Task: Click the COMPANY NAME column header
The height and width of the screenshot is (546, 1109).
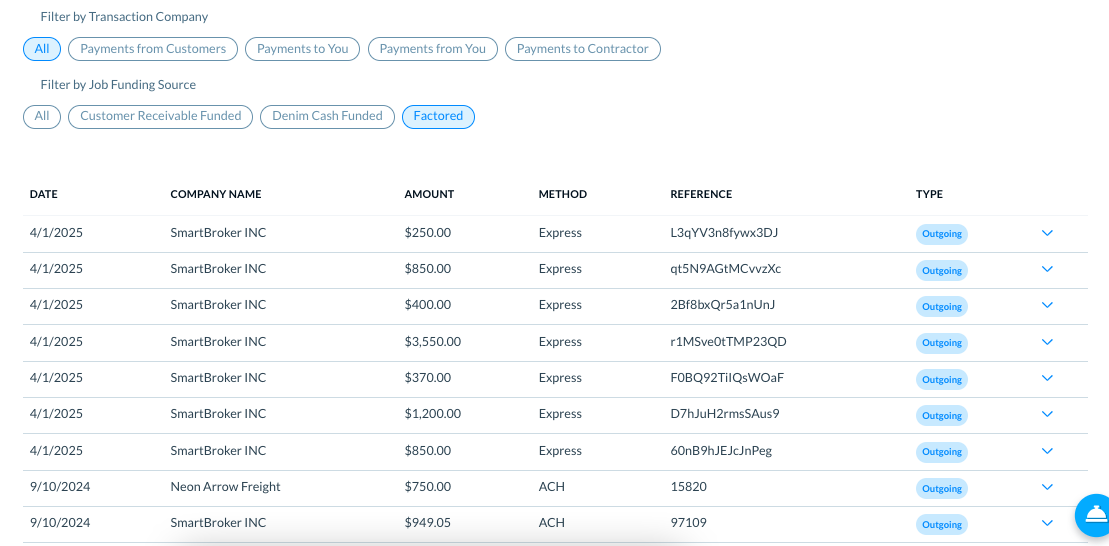Action: [215, 194]
